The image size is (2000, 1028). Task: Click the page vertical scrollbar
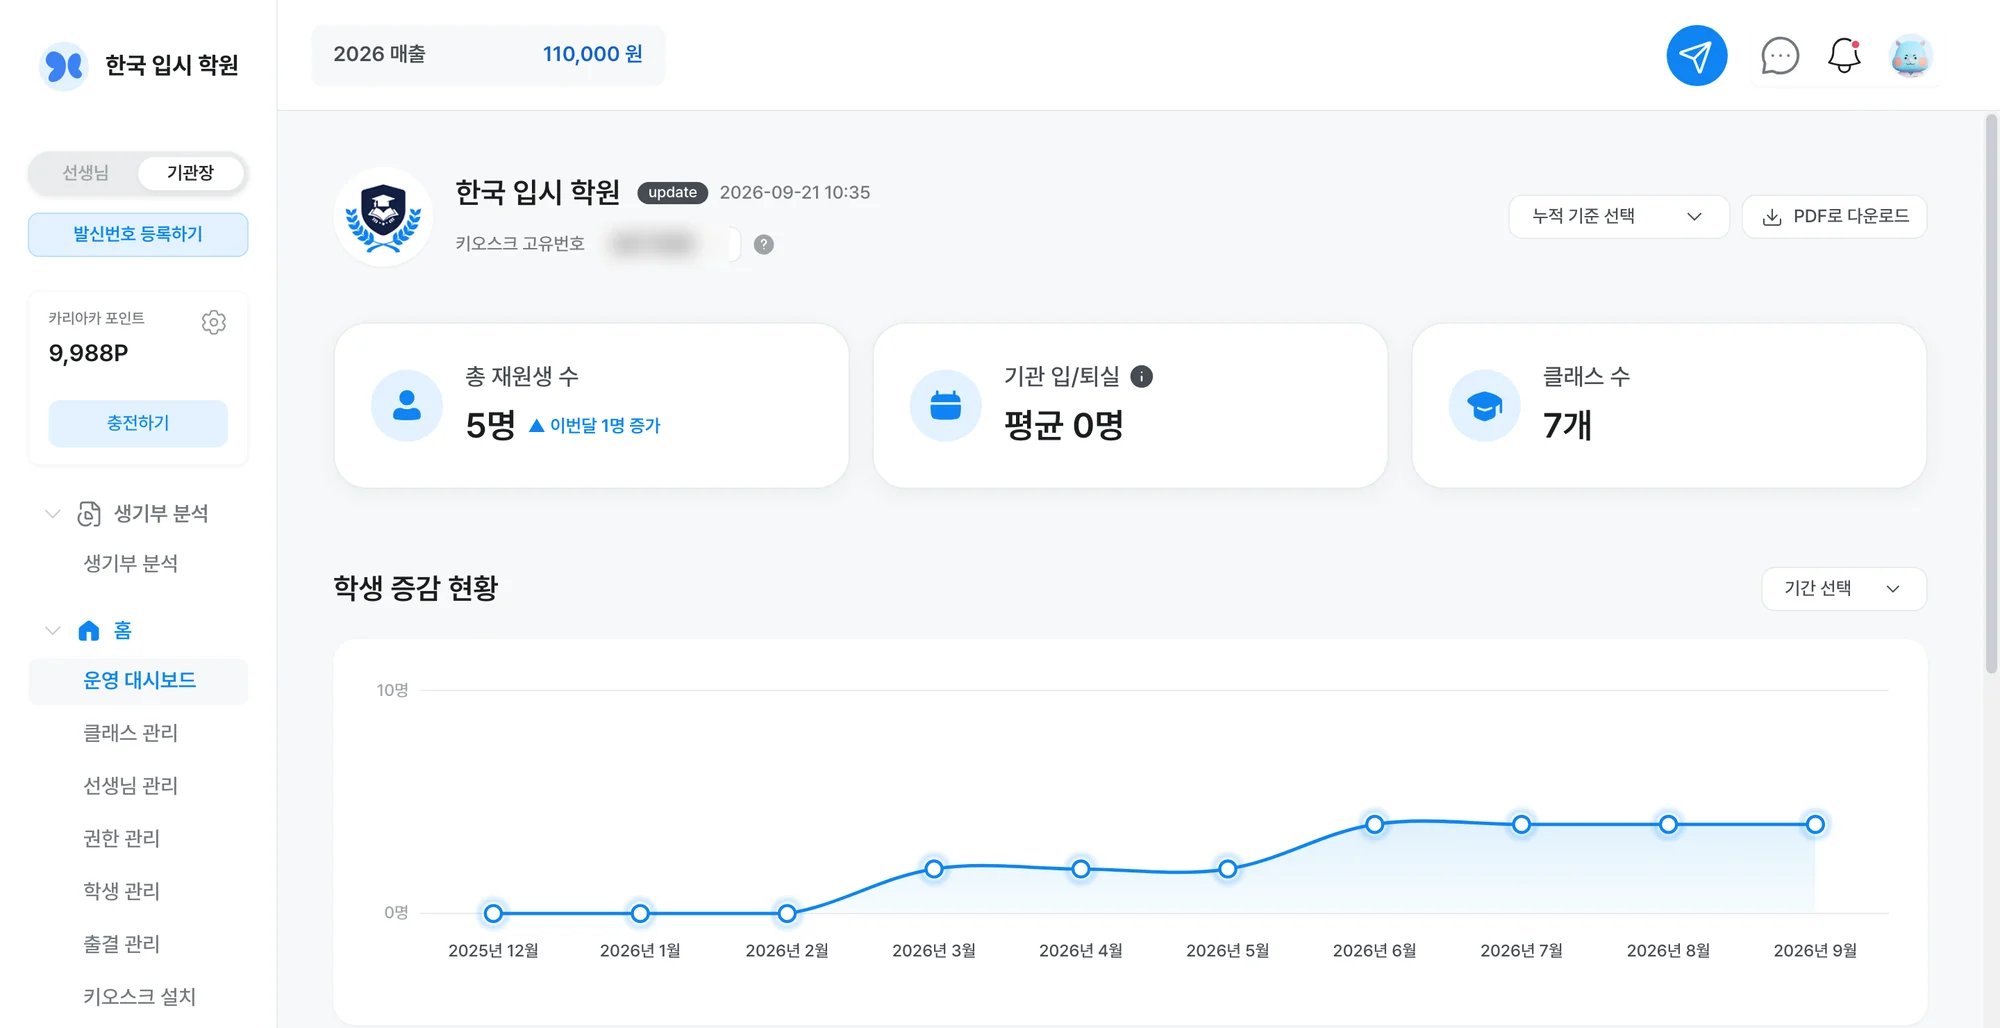1991,395
